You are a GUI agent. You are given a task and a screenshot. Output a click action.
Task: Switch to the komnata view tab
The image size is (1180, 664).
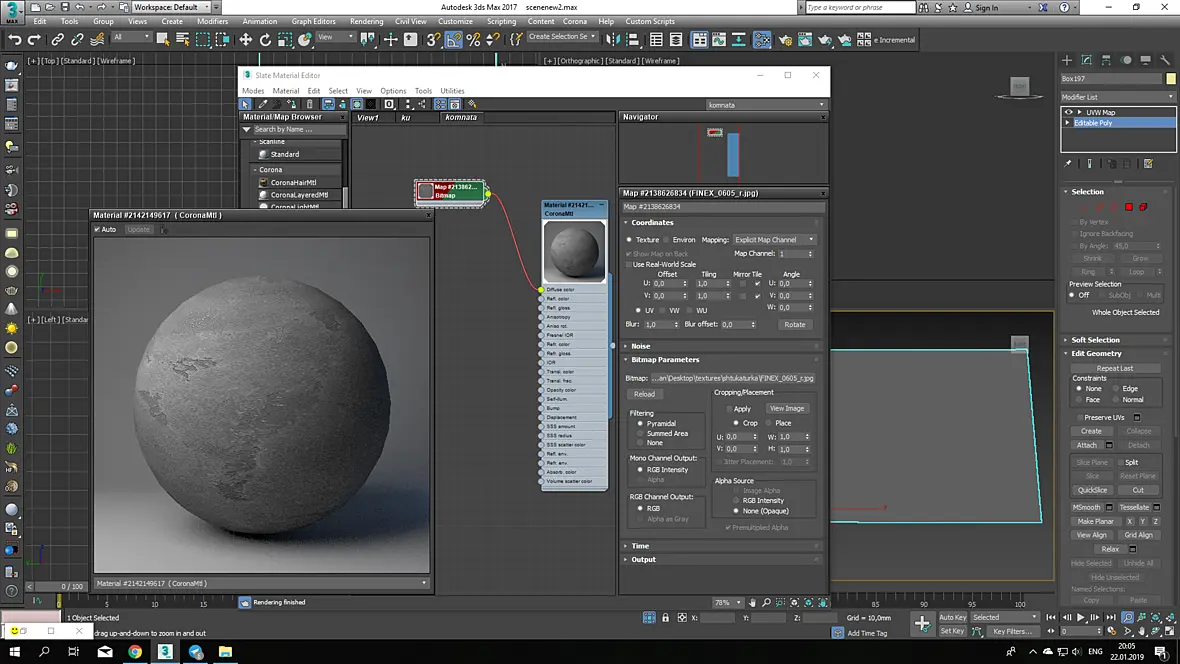coord(461,117)
